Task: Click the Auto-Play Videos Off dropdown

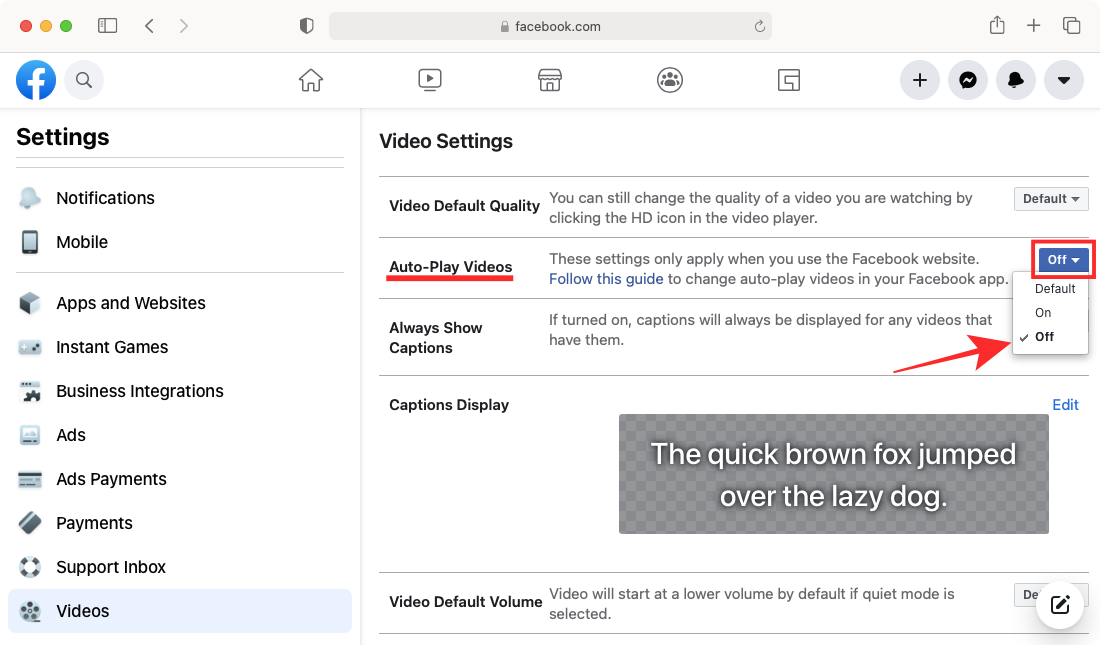Action: coord(1064,260)
